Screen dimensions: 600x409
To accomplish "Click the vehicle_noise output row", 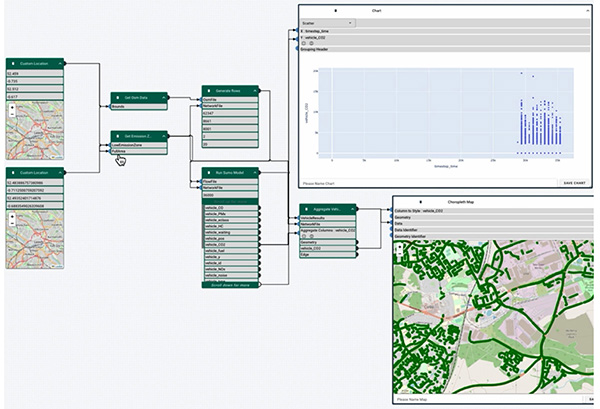I will [232, 275].
